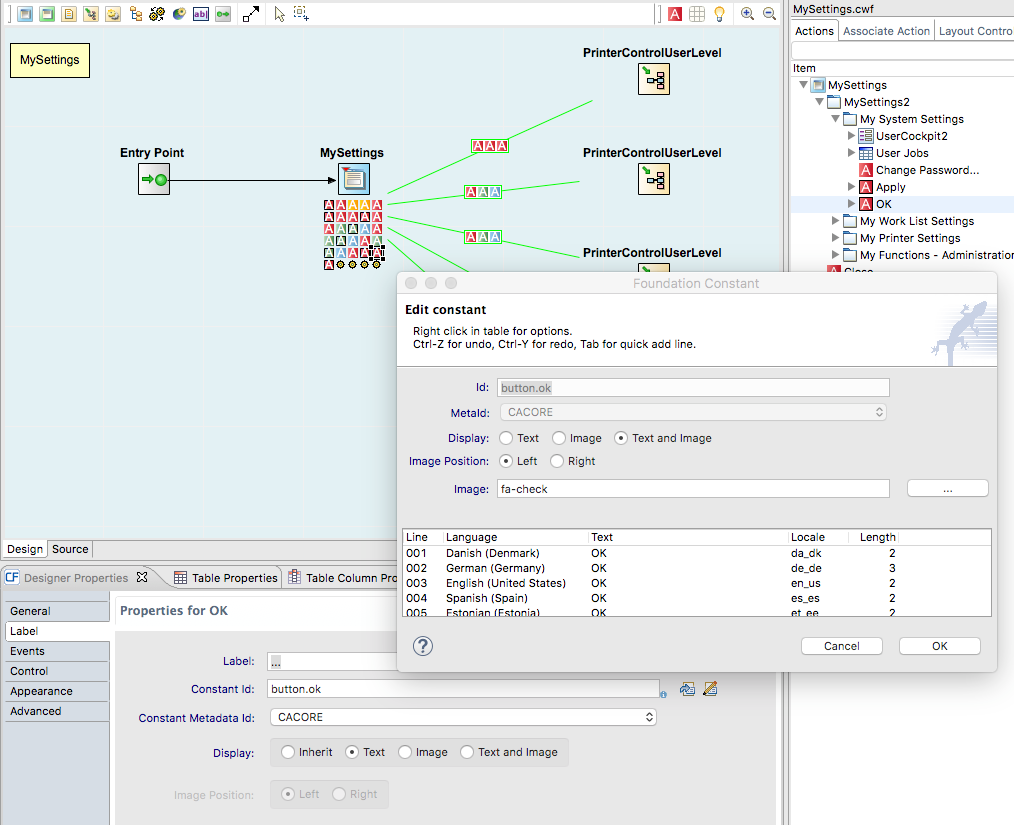
Task: Select the marquee selection tool
Action: 301,14
